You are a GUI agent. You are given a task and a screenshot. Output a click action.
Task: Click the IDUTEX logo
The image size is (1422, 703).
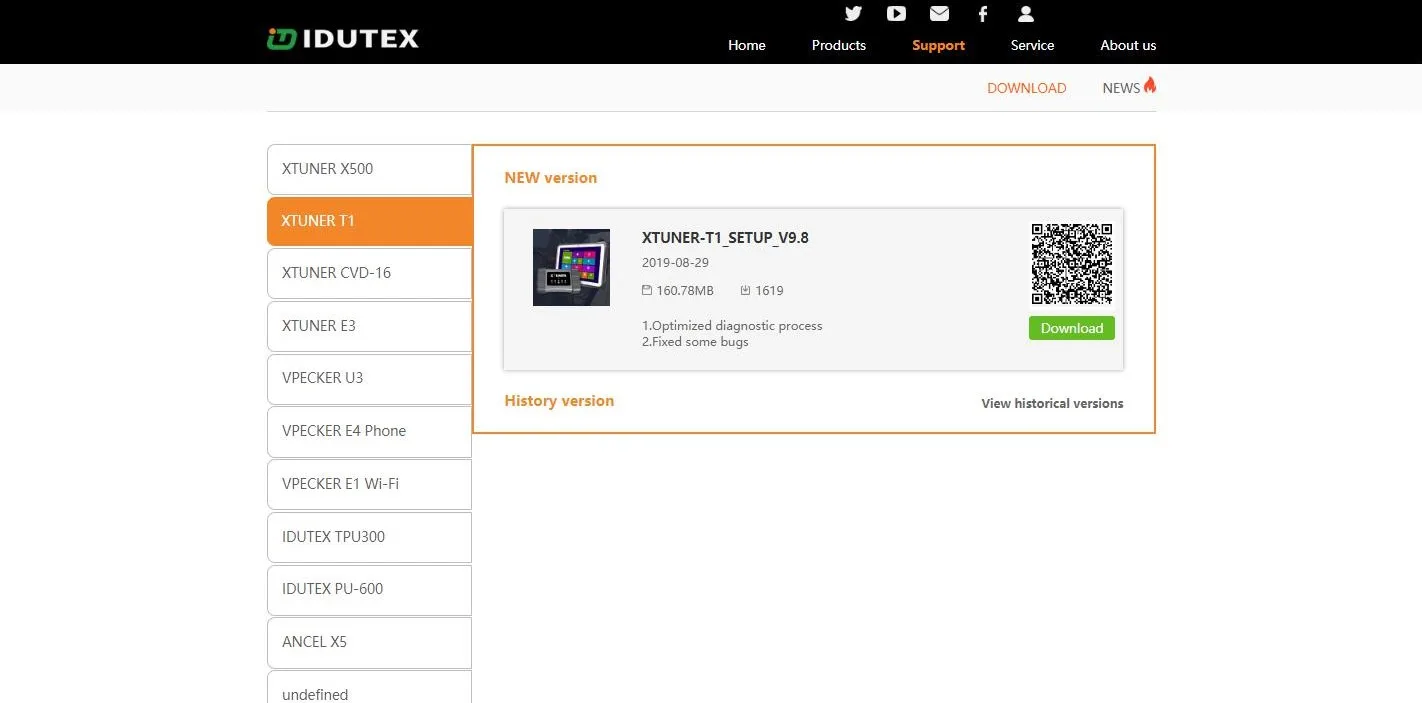click(x=343, y=39)
